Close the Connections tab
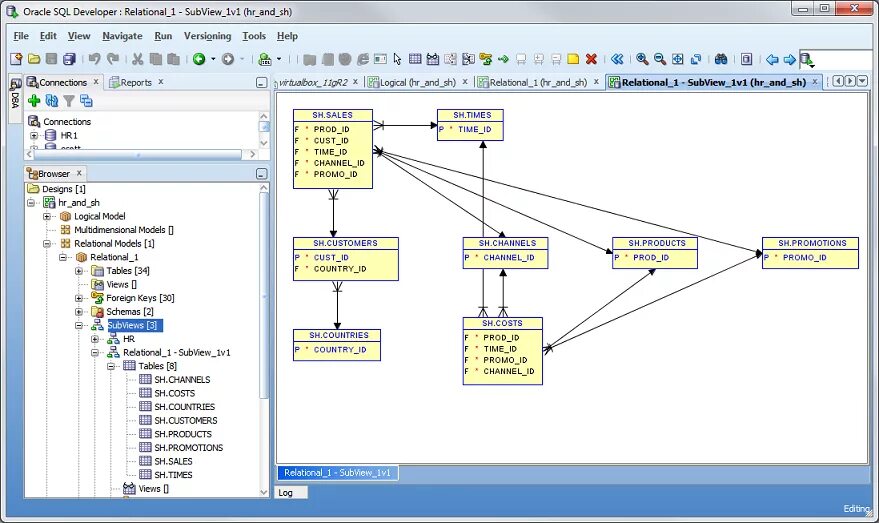Screen dimensions: 879x523 coord(96,82)
